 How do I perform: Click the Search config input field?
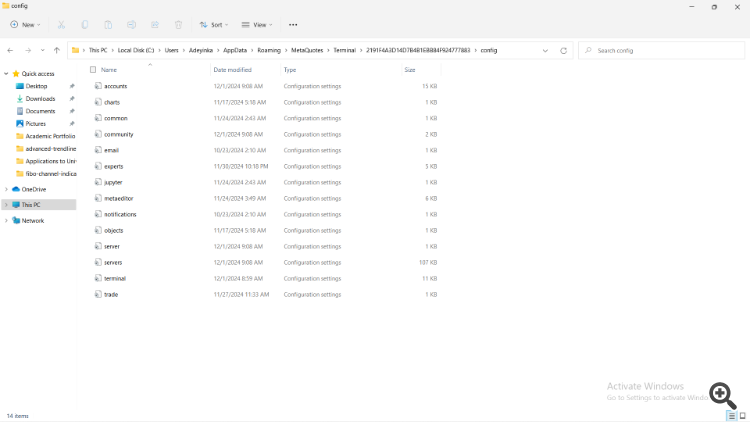pyautogui.click(x=662, y=50)
